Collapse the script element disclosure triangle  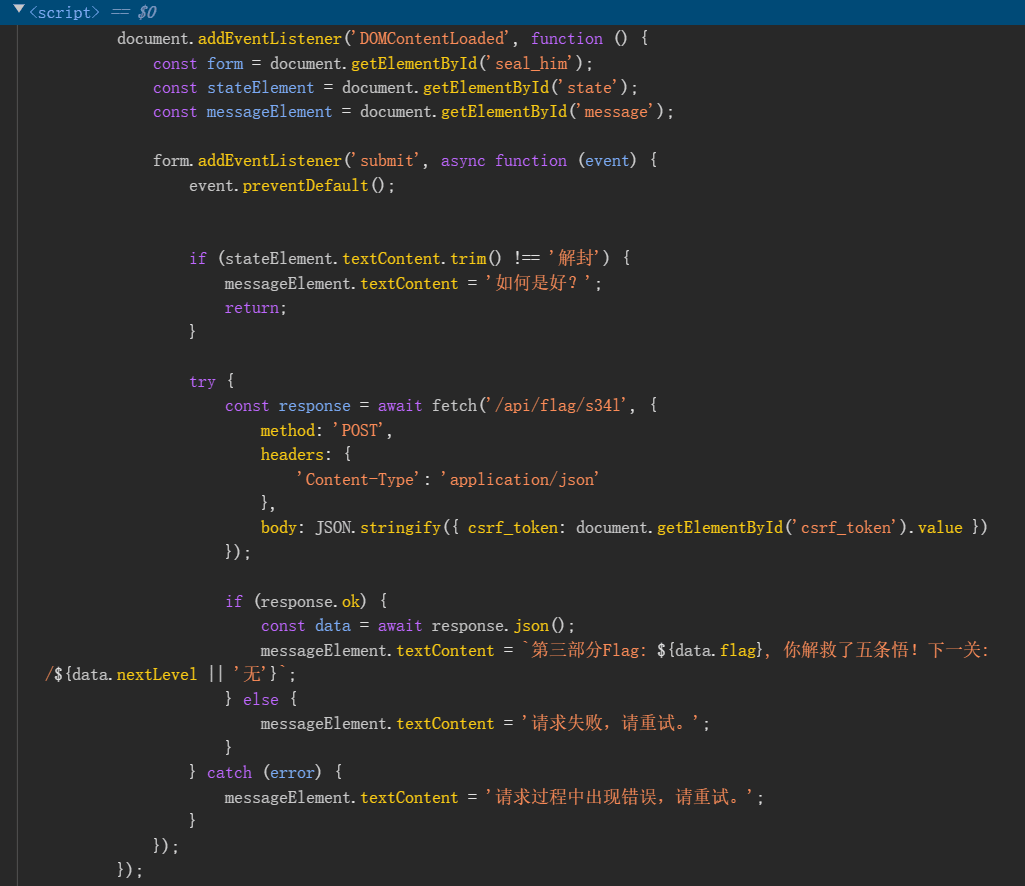click(x=18, y=10)
